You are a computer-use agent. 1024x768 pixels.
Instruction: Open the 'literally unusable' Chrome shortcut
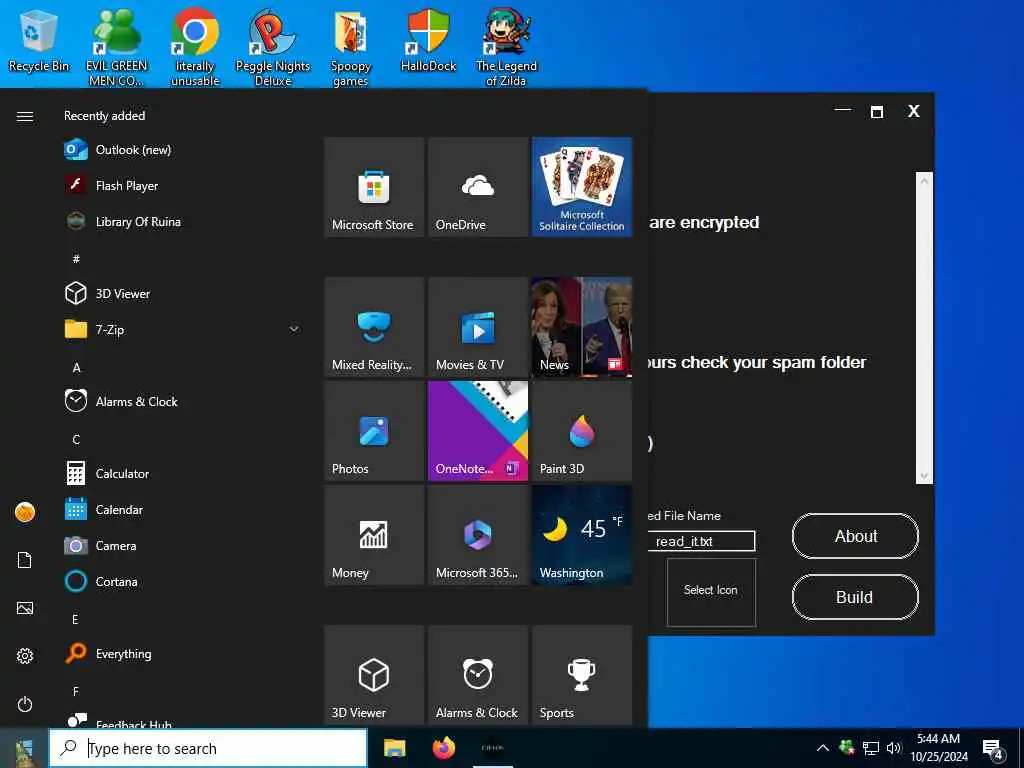[x=195, y=47]
